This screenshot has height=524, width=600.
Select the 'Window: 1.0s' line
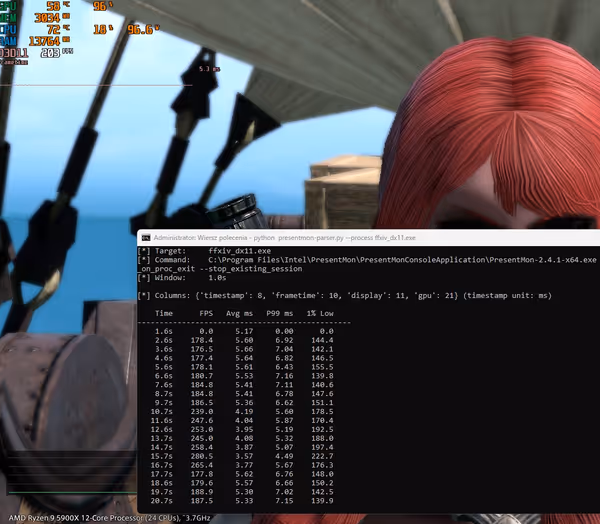[x=182, y=278]
